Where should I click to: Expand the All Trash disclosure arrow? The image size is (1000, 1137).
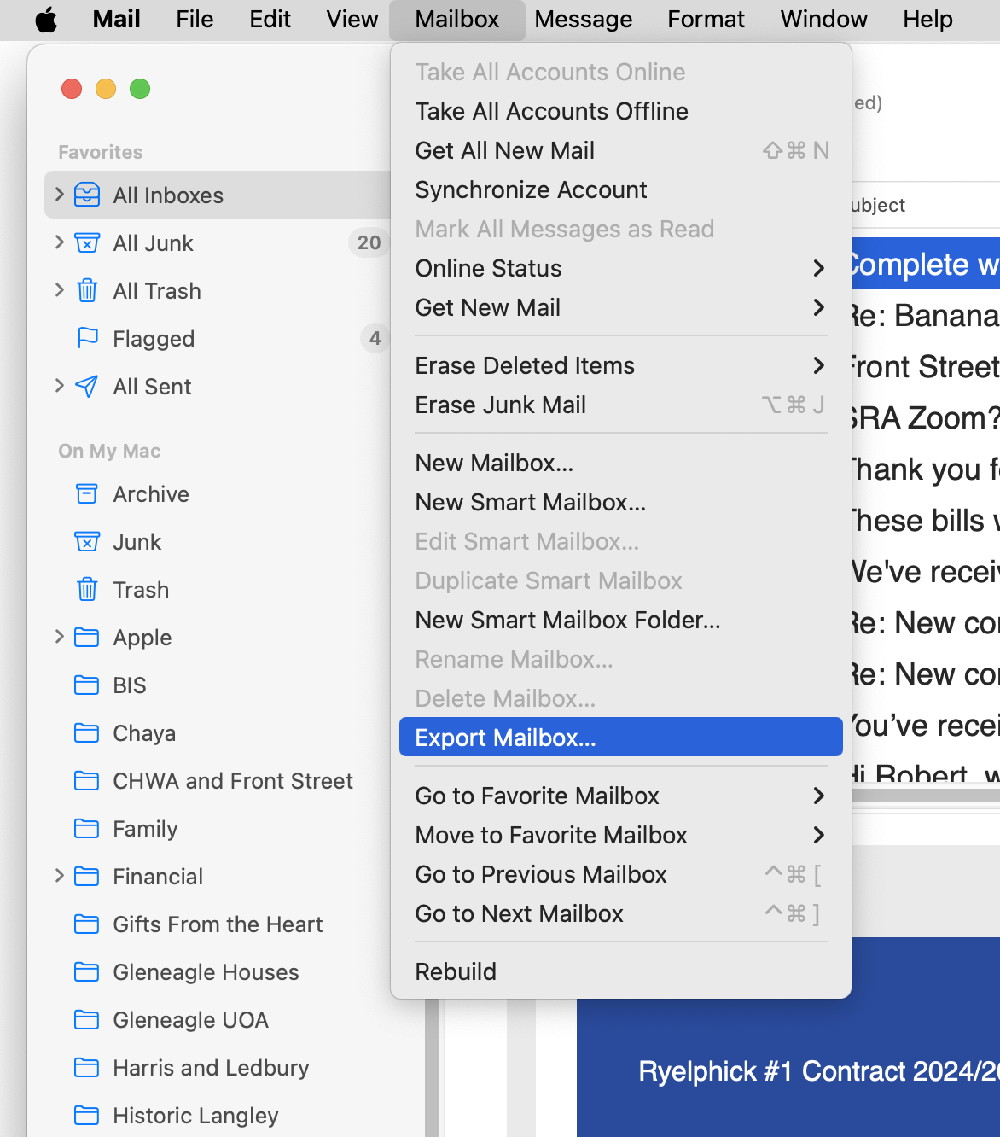(59, 290)
